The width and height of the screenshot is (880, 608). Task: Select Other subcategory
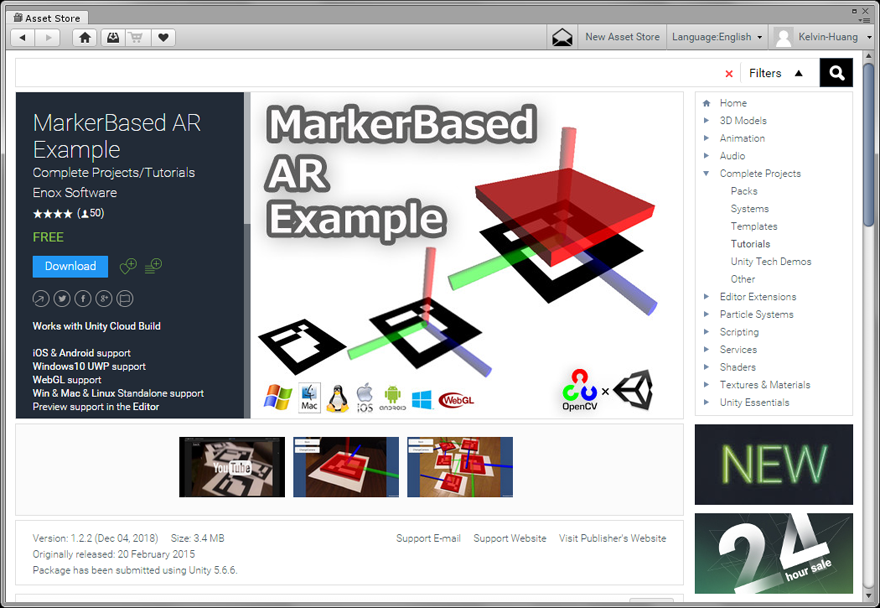tap(742, 279)
